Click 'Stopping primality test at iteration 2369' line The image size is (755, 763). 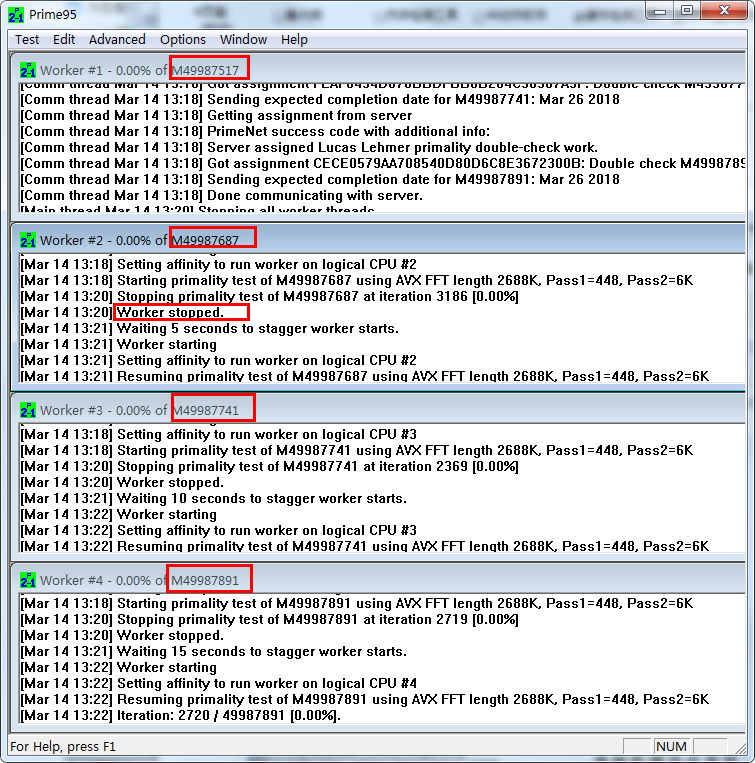[x=270, y=467]
